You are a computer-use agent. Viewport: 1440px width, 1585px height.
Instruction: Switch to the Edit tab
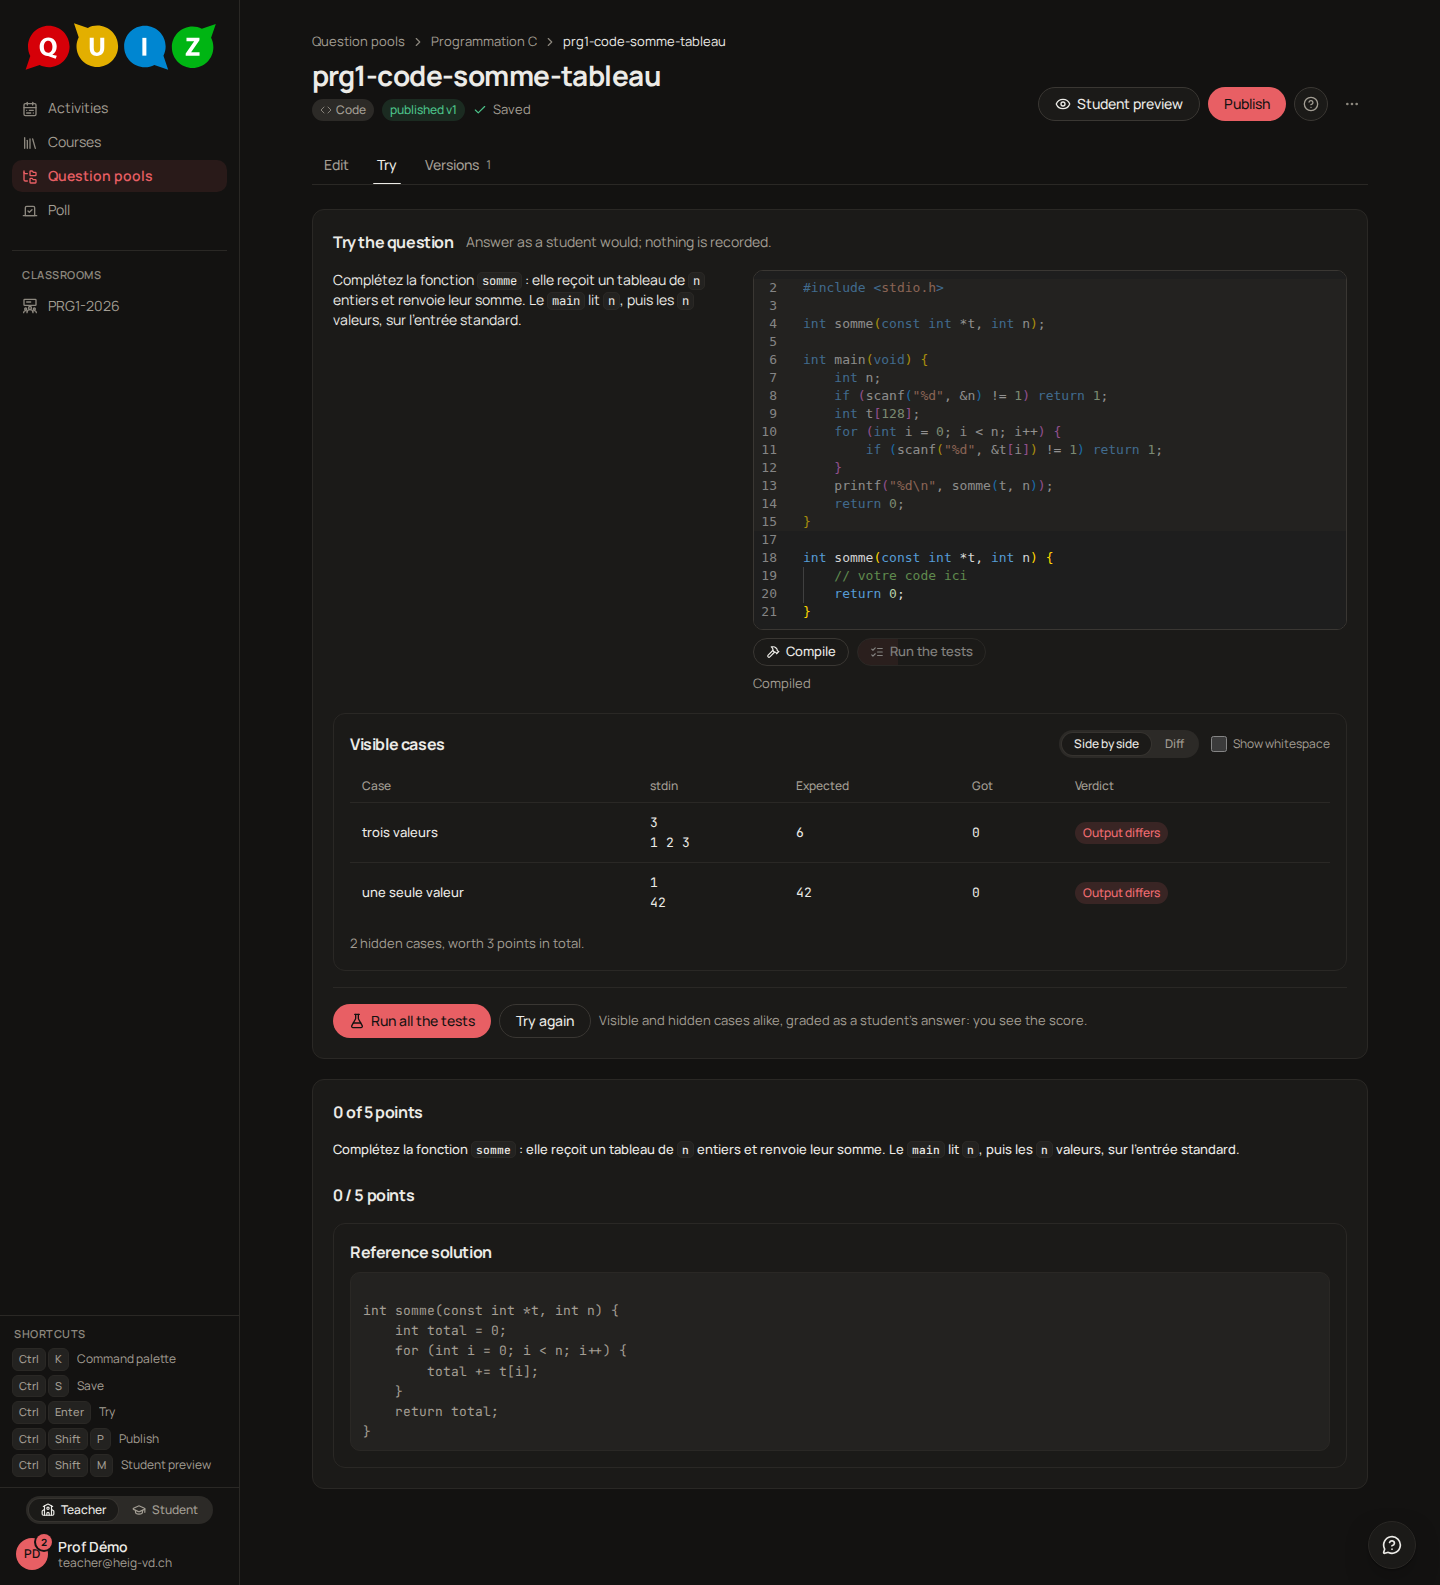[x=336, y=165]
